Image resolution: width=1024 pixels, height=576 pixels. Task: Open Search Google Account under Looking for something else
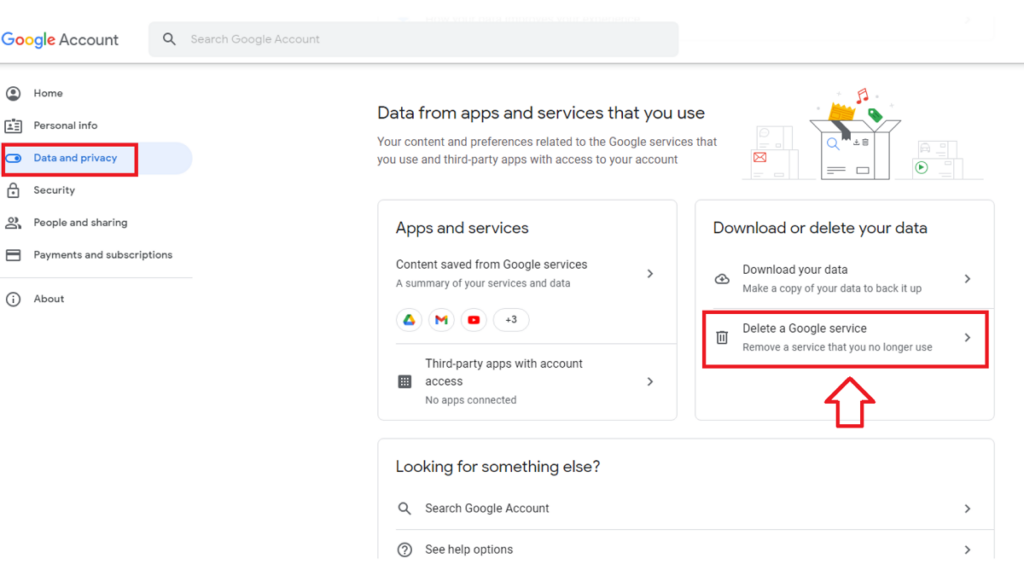pos(686,508)
